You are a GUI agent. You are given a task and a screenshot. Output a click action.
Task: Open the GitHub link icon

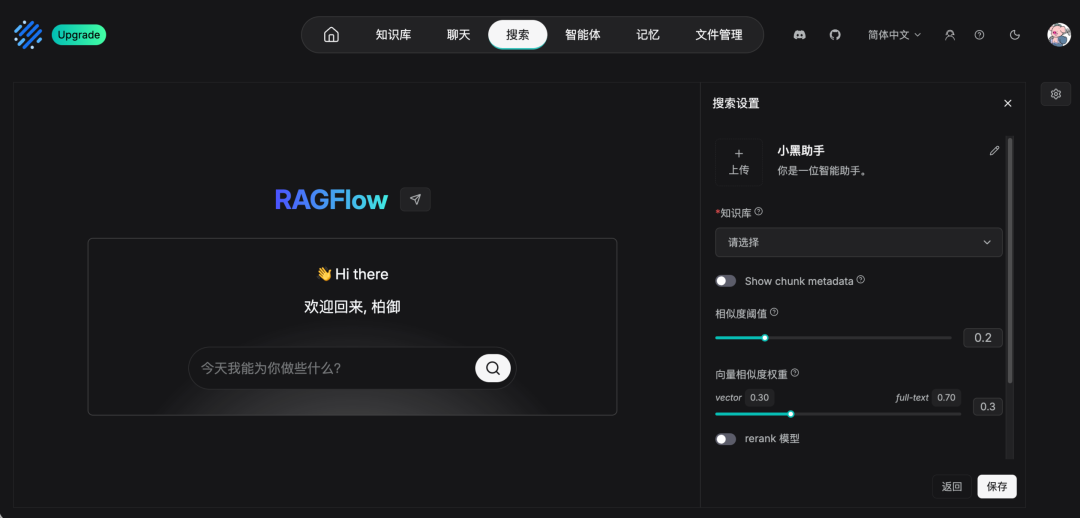pos(835,34)
